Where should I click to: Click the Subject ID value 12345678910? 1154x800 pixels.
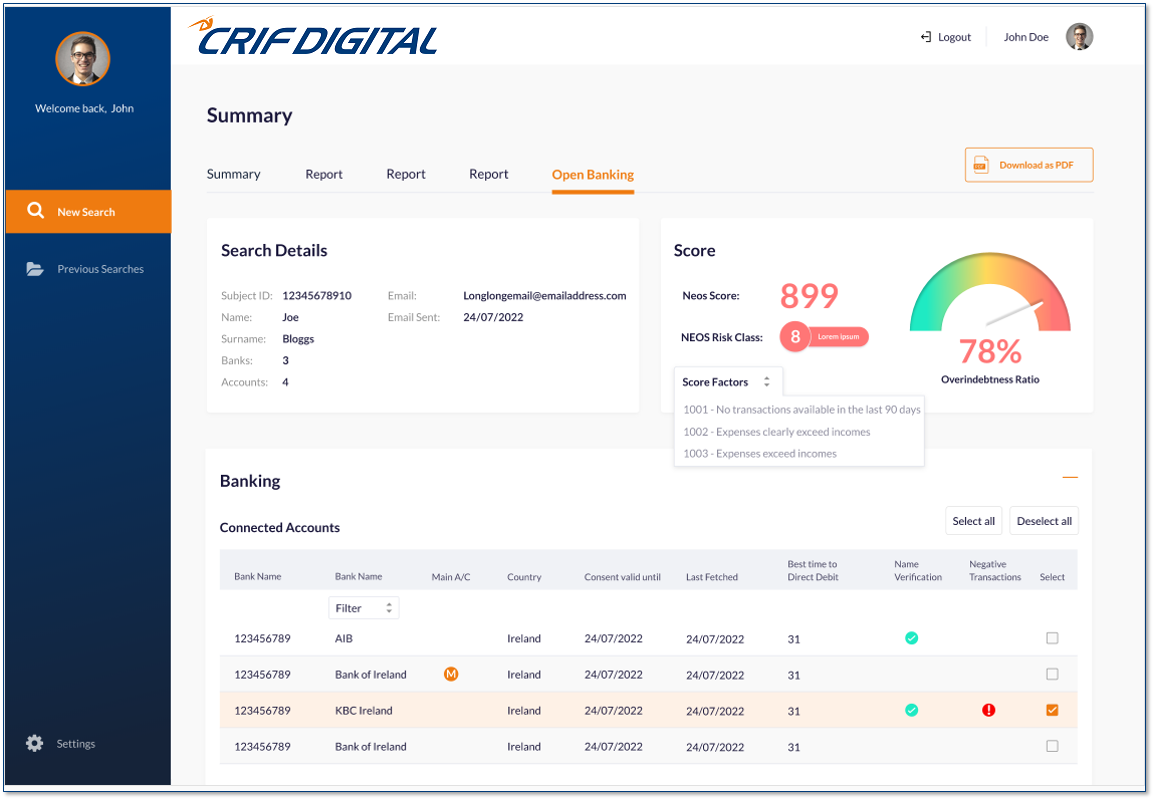(x=316, y=296)
